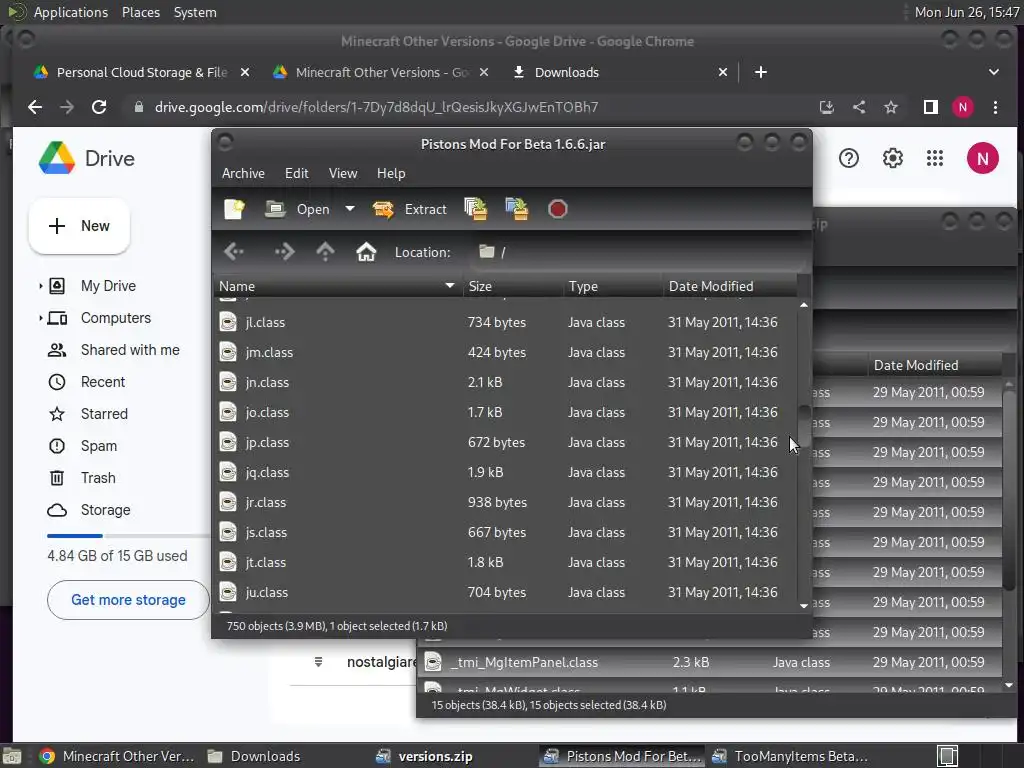1024x768 pixels.
Task: Select the jn.class file
Action: tap(505, 382)
